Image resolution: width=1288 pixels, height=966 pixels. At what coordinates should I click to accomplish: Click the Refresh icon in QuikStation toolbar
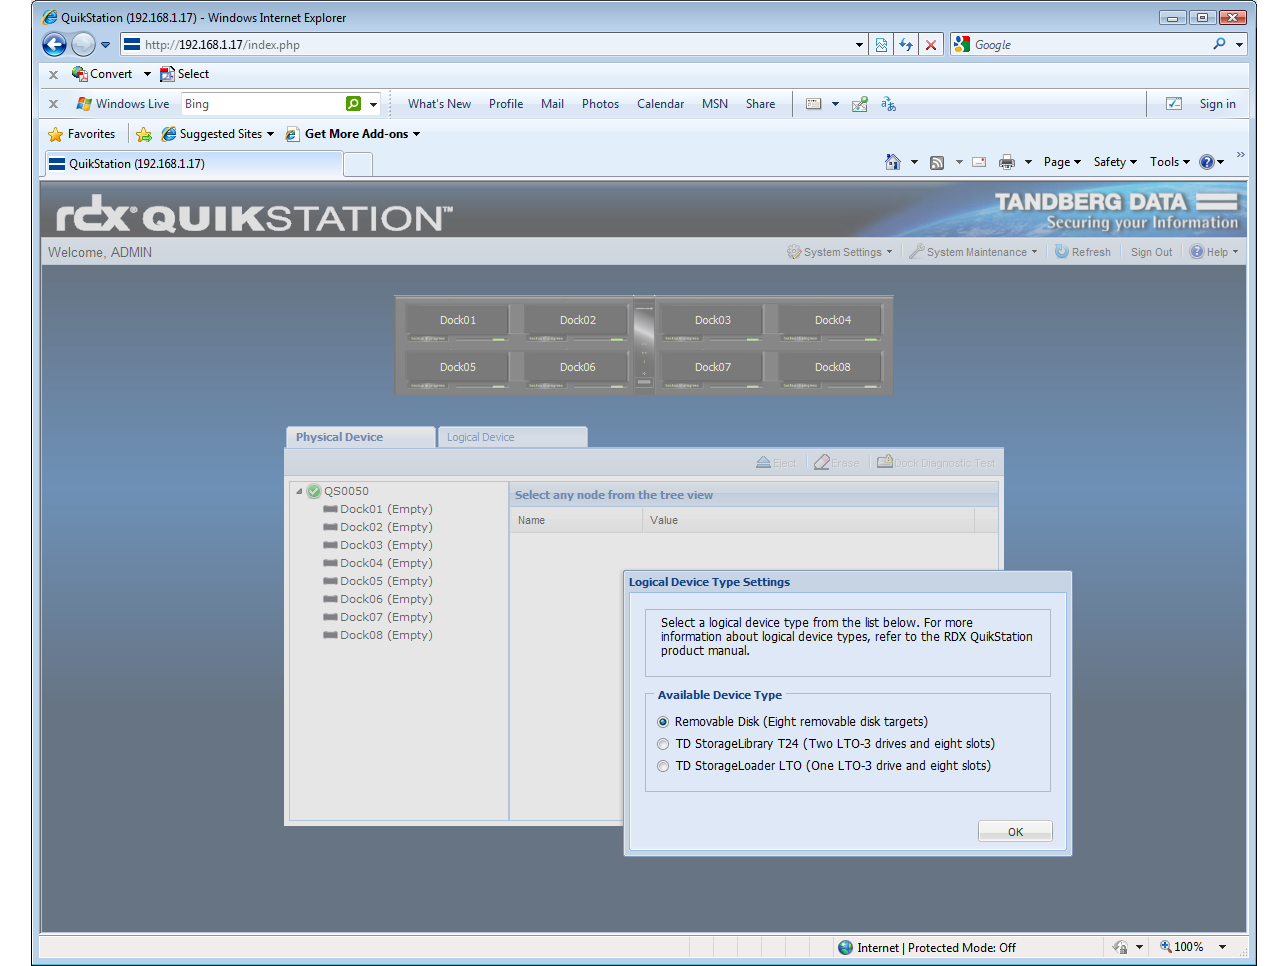(x=1062, y=252)
